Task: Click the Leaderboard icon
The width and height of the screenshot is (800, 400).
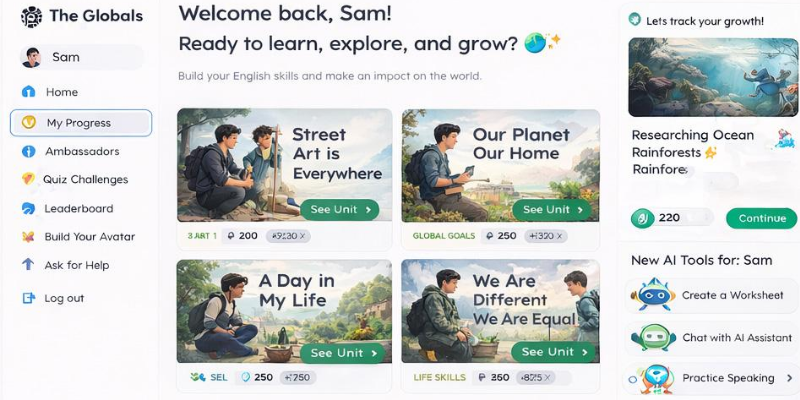Action: coord(29,208)
